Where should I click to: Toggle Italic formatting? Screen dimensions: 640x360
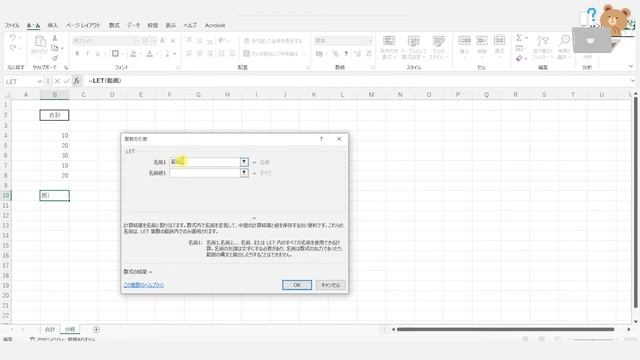pos(87,53)
